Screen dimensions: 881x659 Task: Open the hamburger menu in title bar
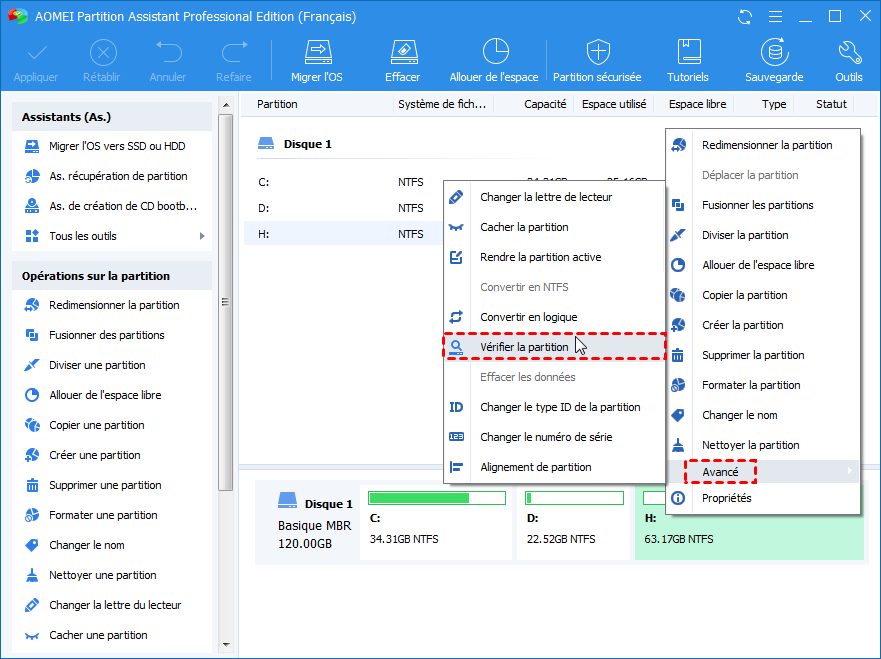click(x=775, y=17)
